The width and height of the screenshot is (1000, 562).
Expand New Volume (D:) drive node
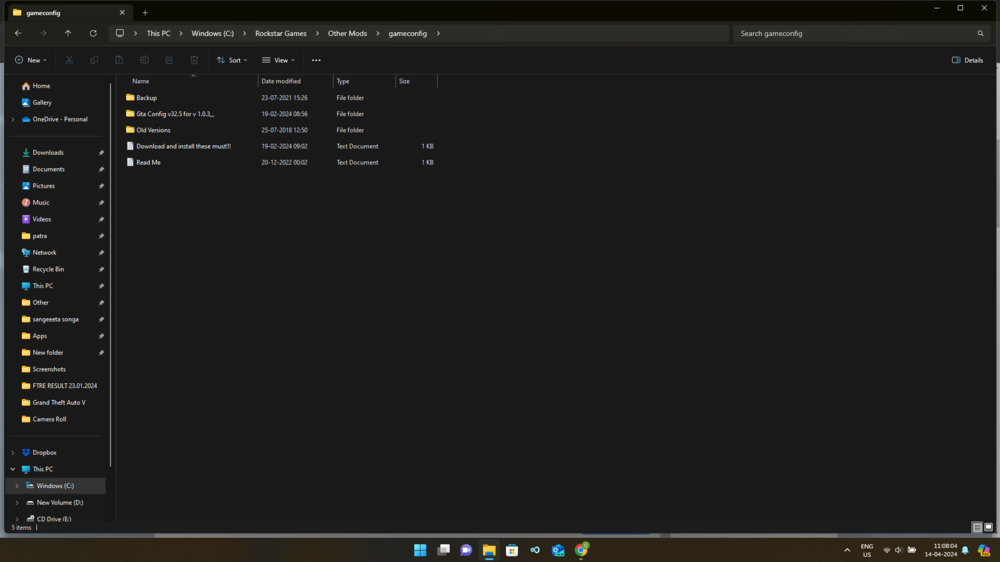click(17, 503)
